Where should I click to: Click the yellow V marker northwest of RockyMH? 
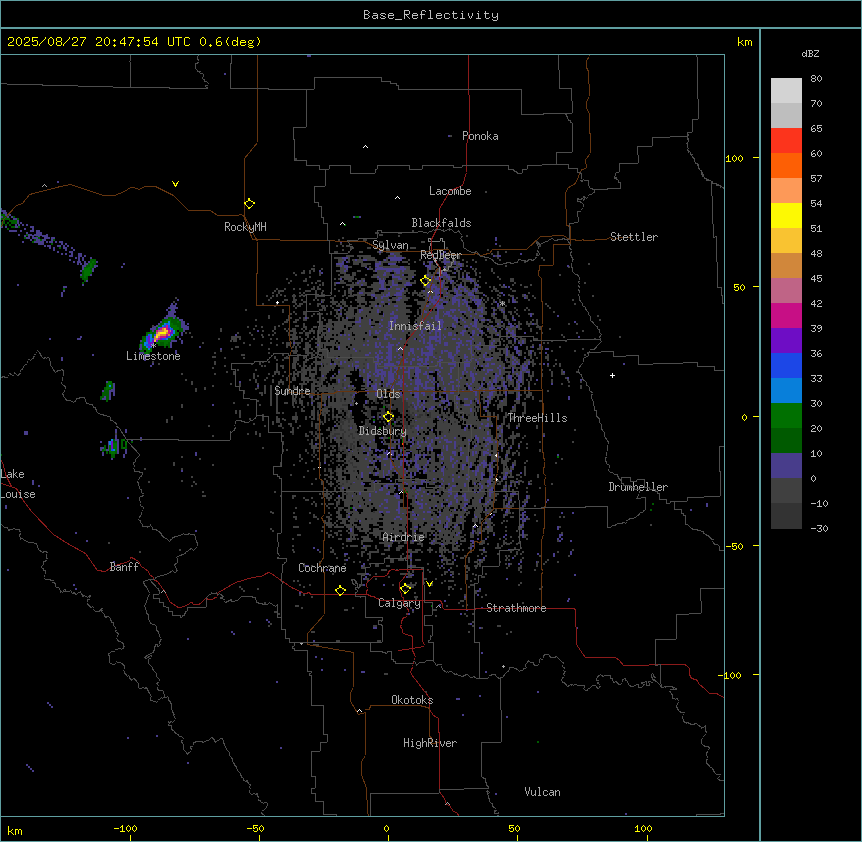(175, 184)
